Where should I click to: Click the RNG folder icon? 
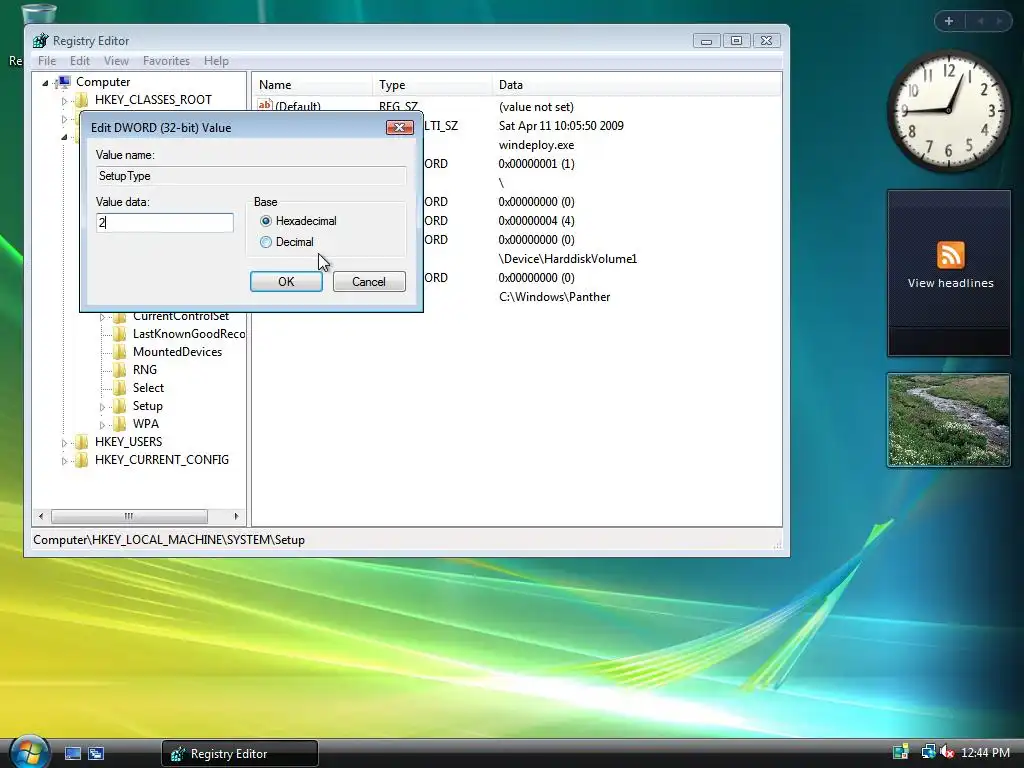point(120,370)
